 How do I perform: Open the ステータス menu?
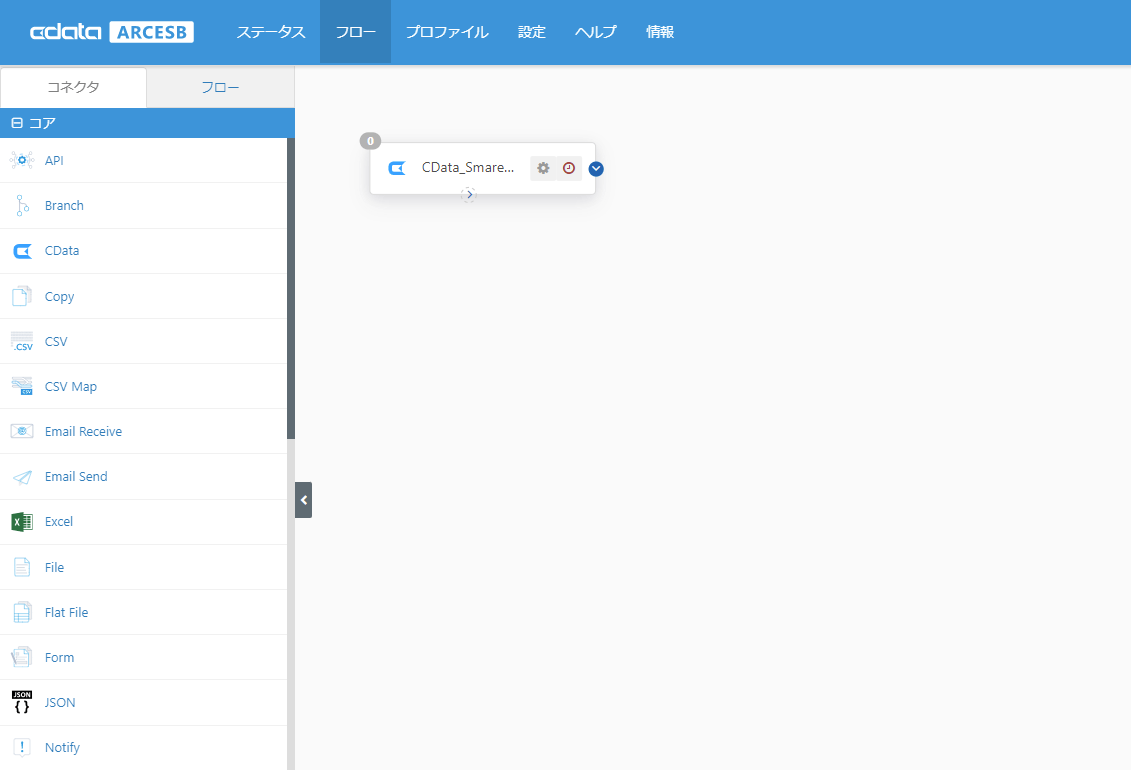coord(271,32)
